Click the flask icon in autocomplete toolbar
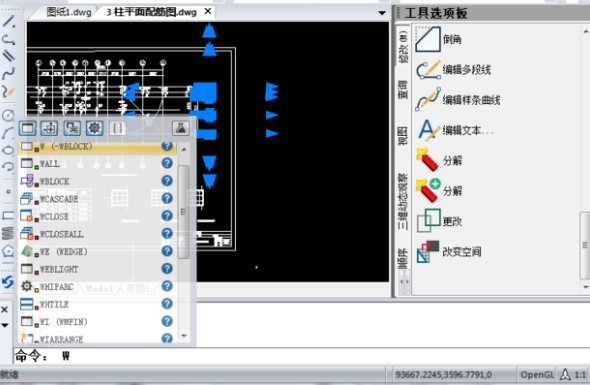590x385 pixels. pos(181,128)
